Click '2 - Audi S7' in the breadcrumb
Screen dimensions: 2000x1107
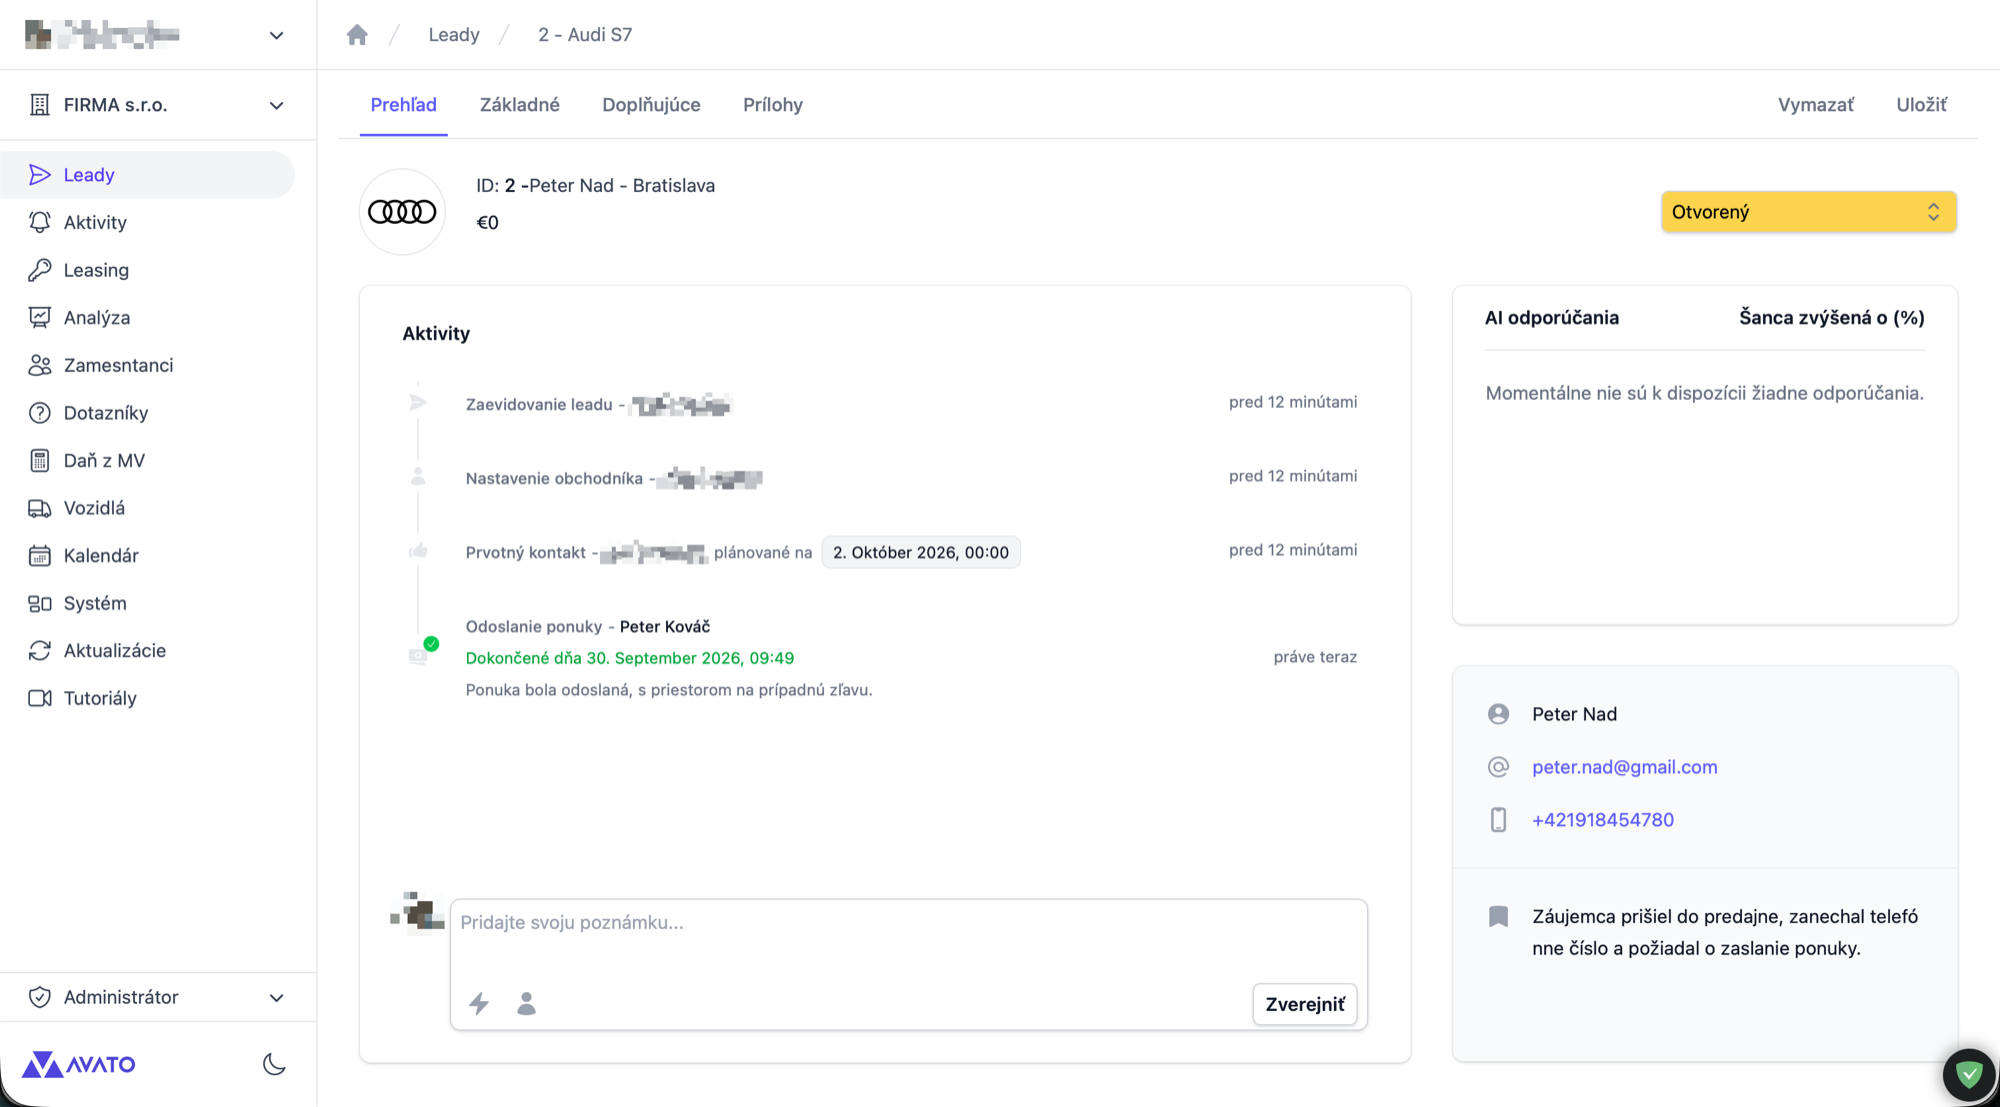click(x=585, y=35)
